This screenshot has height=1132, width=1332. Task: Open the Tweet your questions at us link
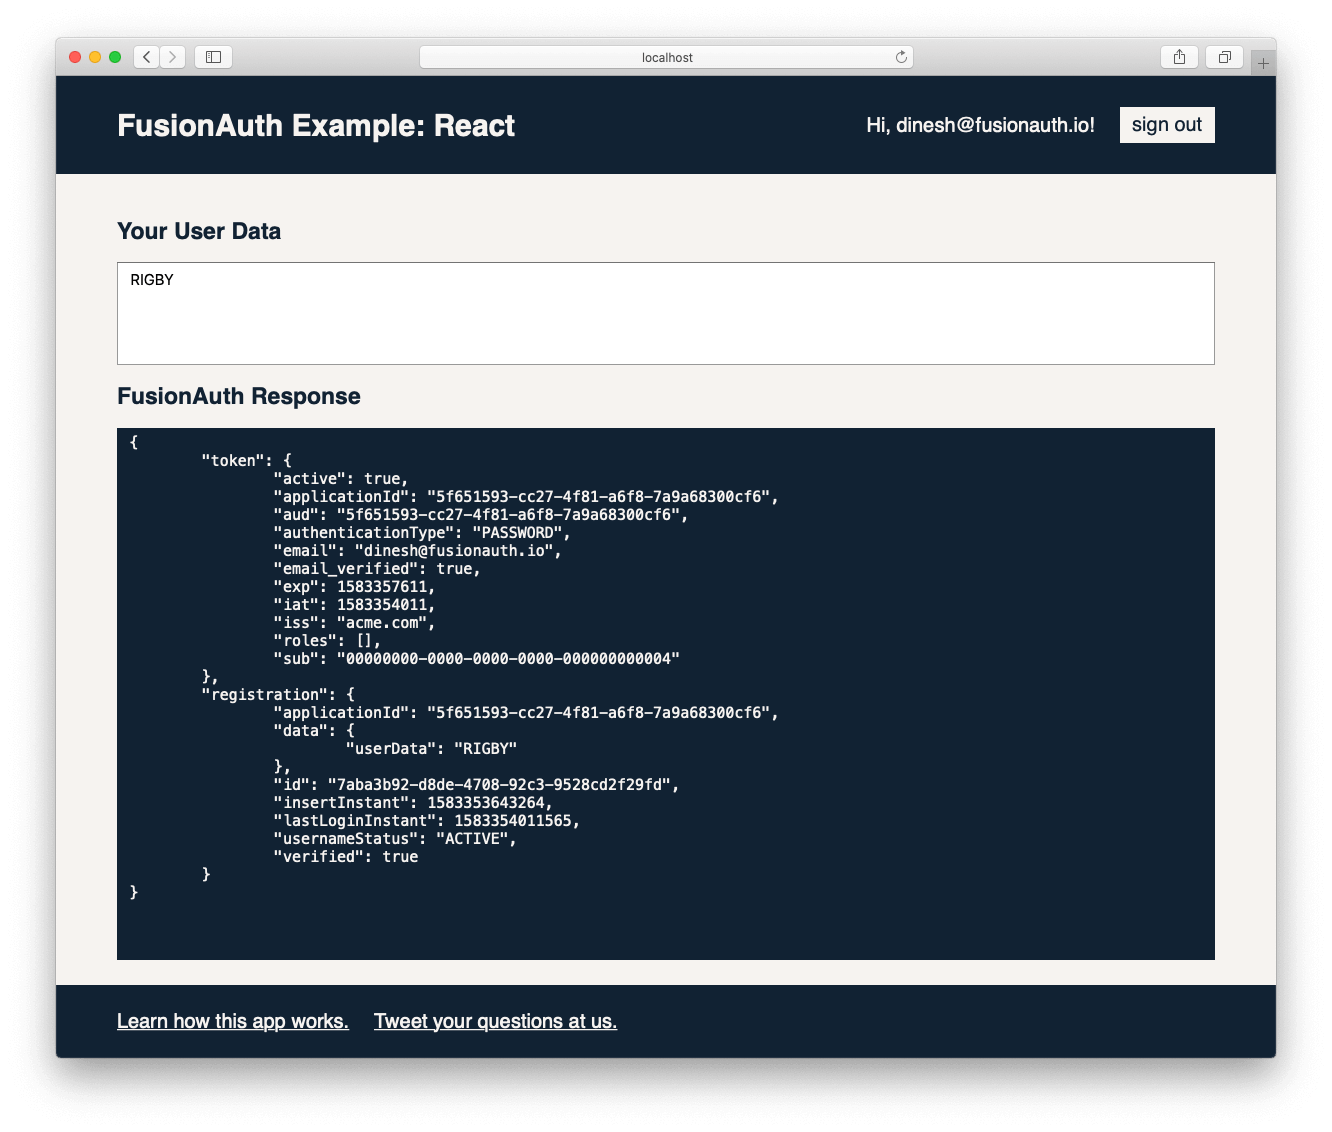pyautogui.click(x=495, y=1021)
